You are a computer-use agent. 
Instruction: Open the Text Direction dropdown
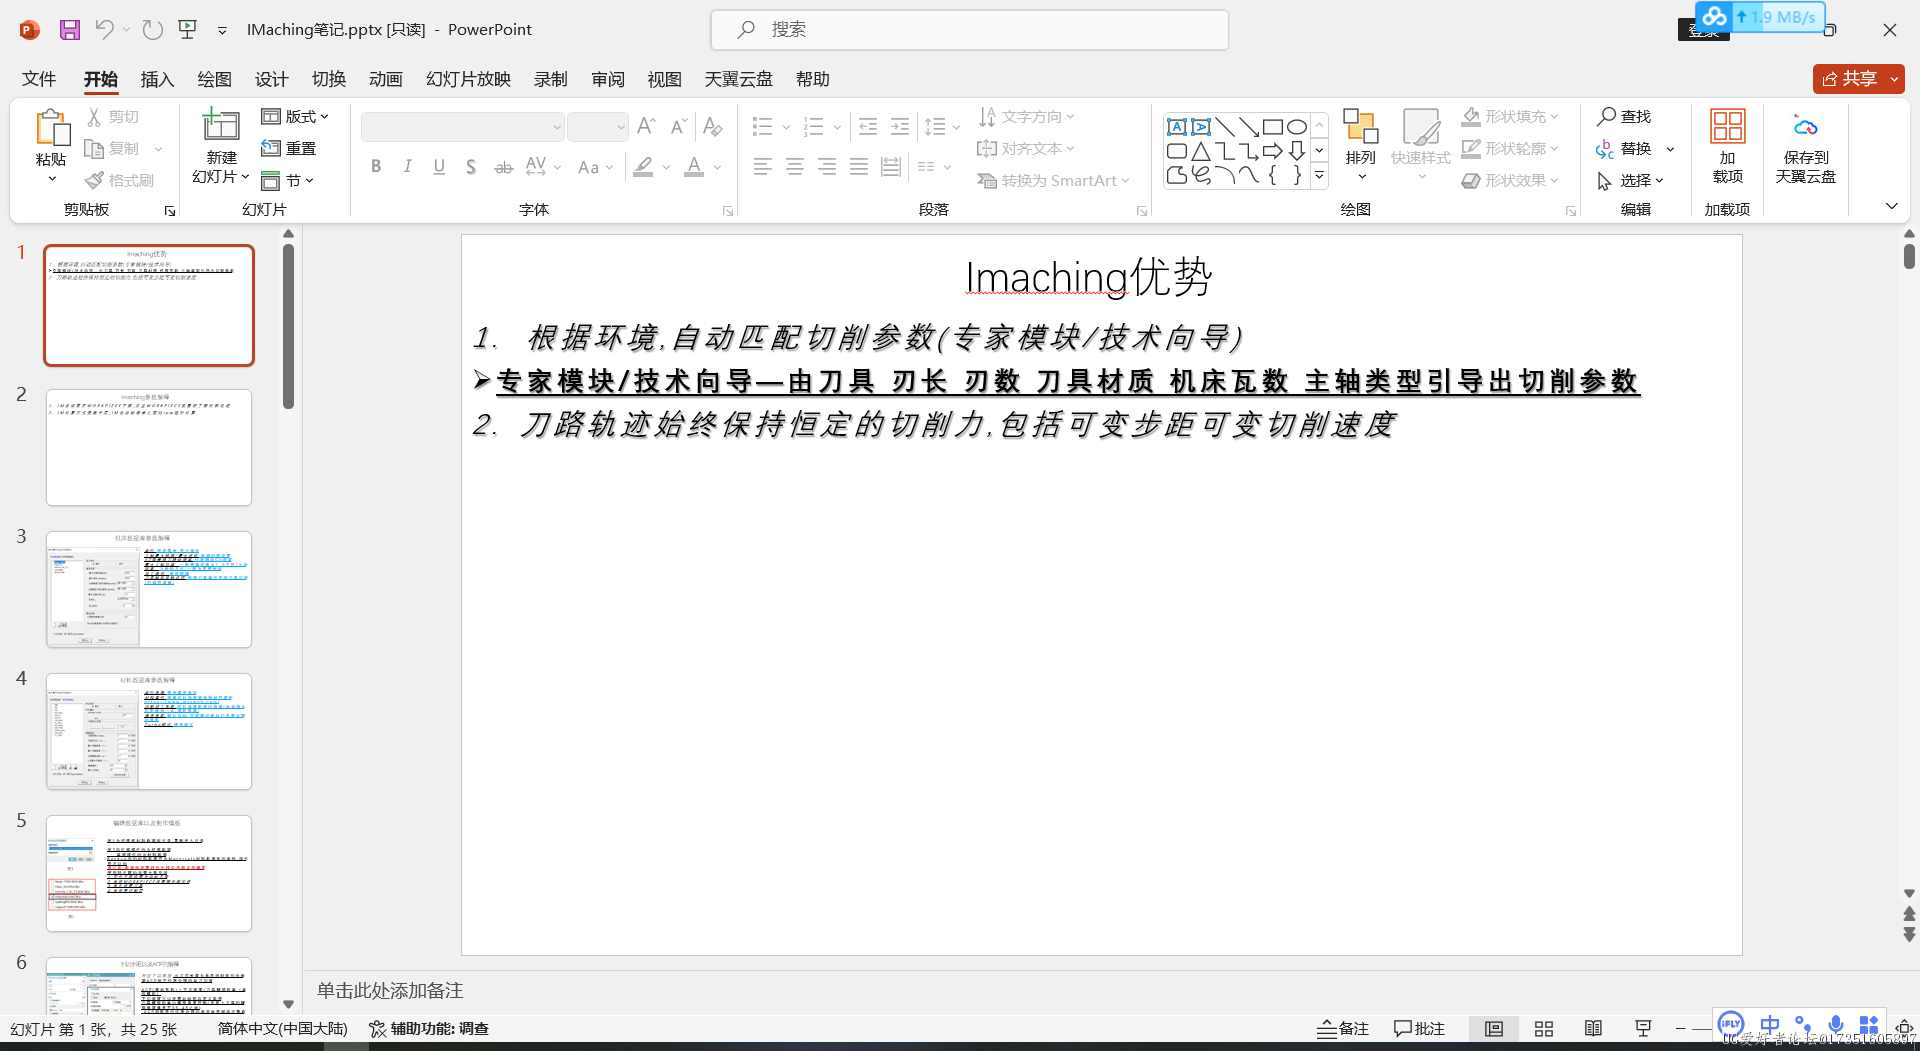[1026, 117]
